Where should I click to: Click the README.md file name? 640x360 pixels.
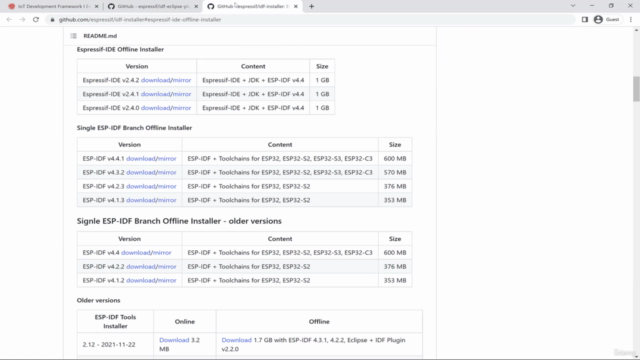tap(100, 36)
